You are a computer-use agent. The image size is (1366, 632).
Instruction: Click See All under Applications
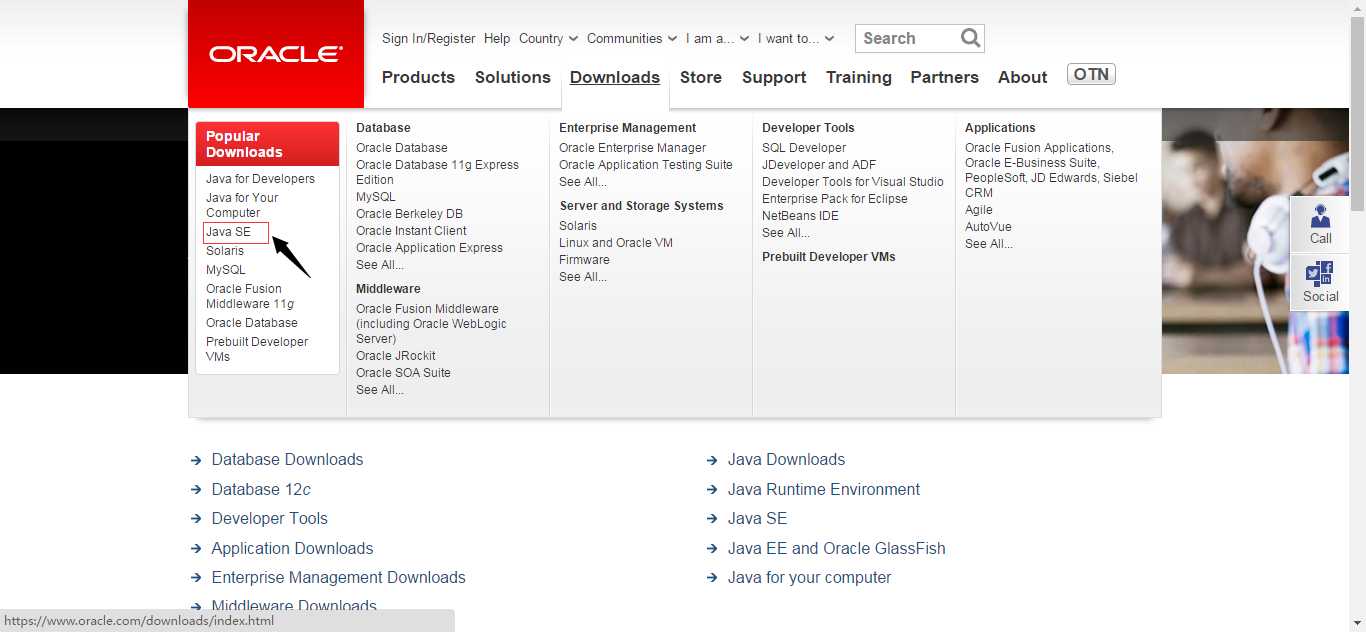(989, 244)
